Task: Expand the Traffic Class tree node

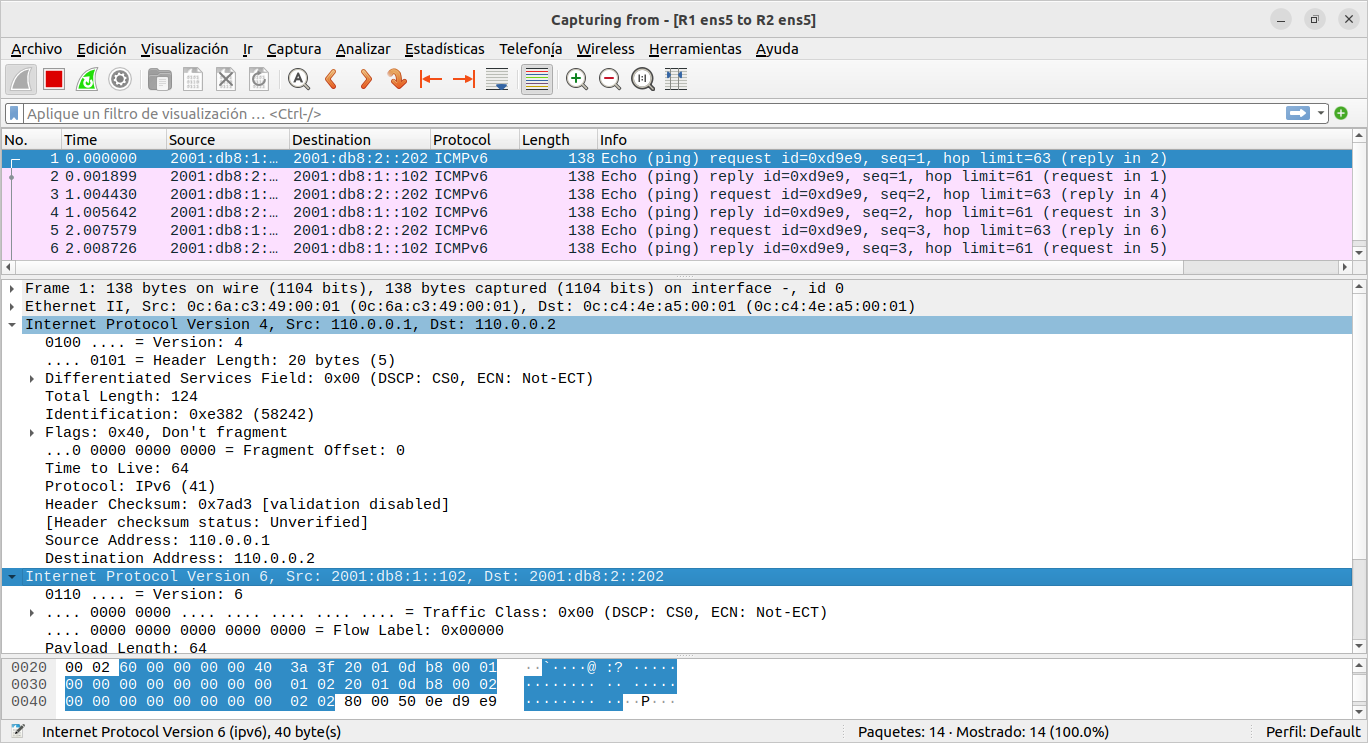Action: pyautogui.click(x=32, y=612)
